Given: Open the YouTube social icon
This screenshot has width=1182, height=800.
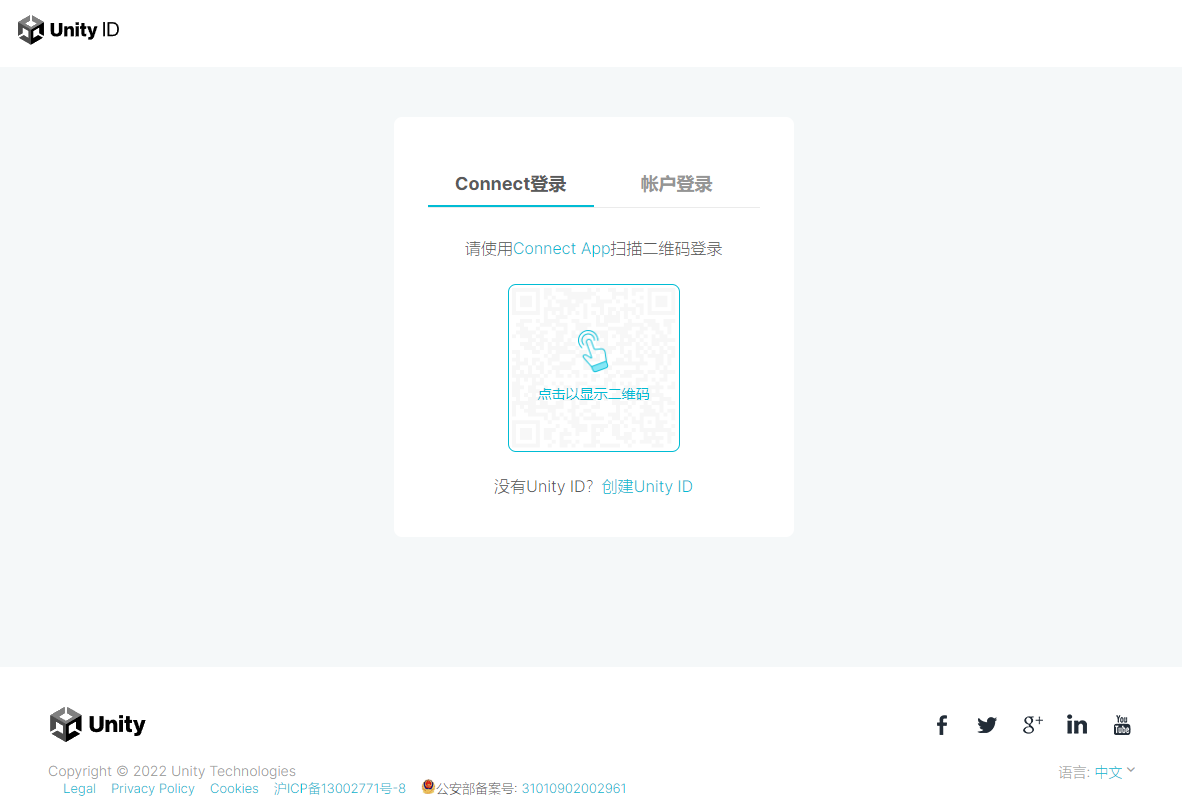Looking at the screenshot, I should [x=1122, y=725].
